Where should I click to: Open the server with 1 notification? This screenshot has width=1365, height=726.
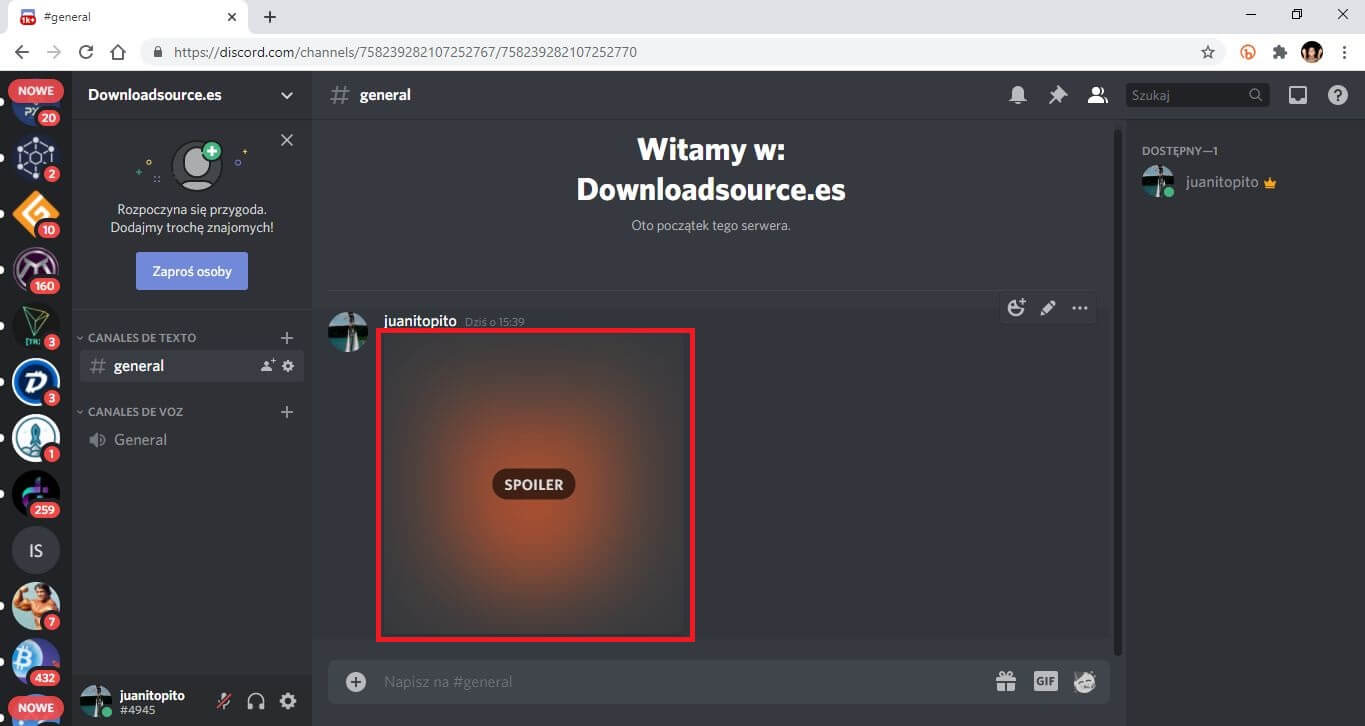36,438
